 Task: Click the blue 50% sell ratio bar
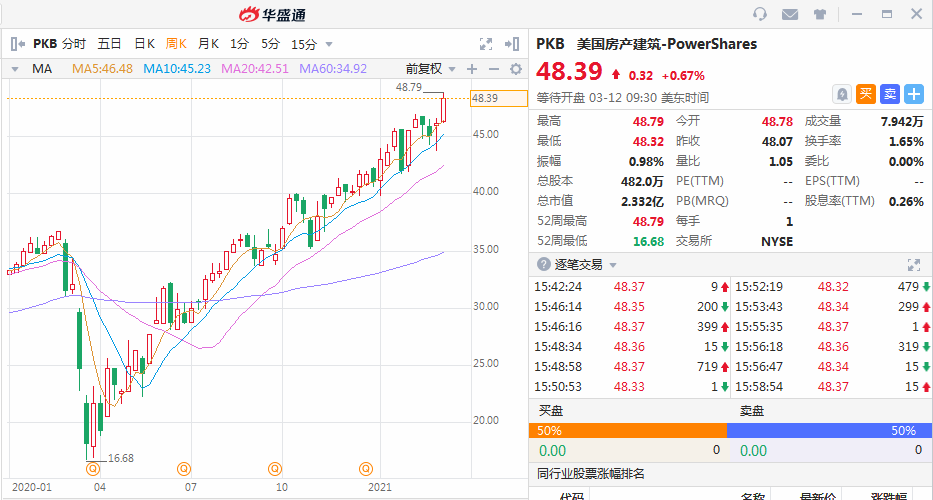(829, 430)
